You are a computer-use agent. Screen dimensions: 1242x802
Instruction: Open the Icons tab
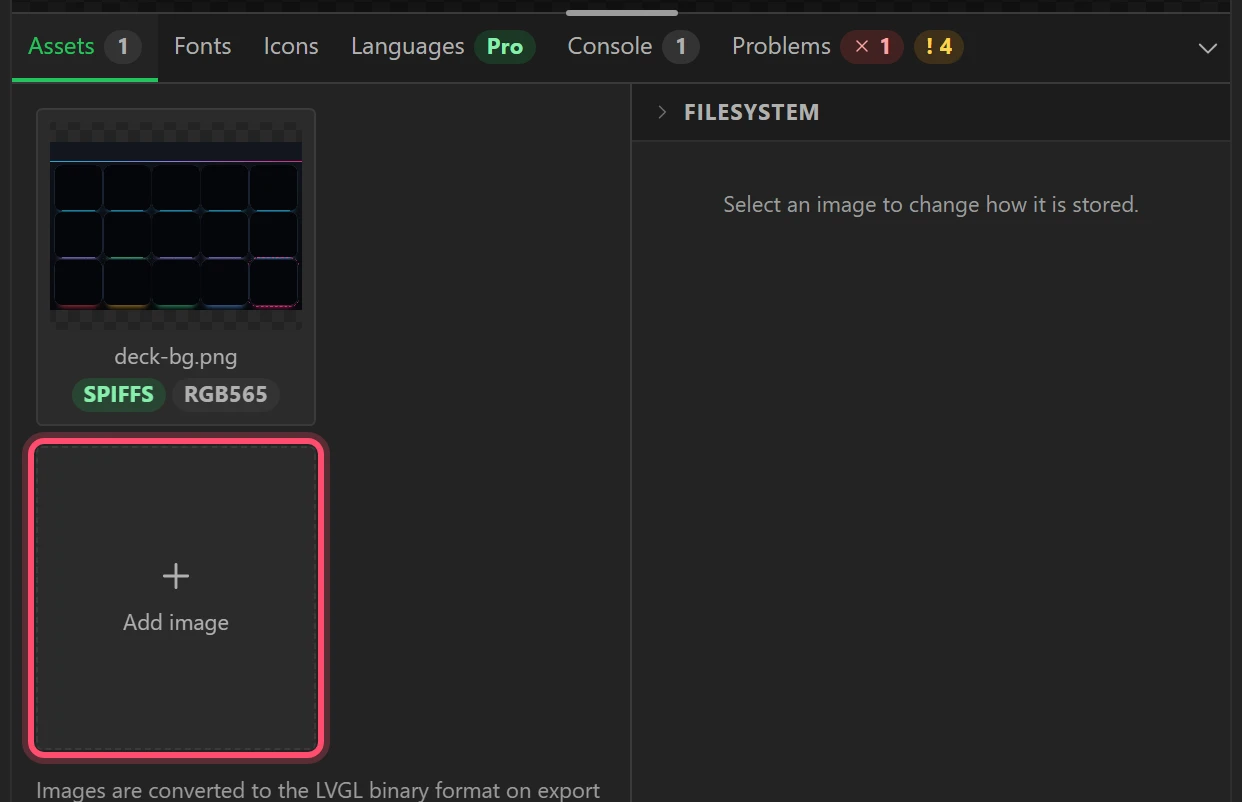tap(291, 47)
